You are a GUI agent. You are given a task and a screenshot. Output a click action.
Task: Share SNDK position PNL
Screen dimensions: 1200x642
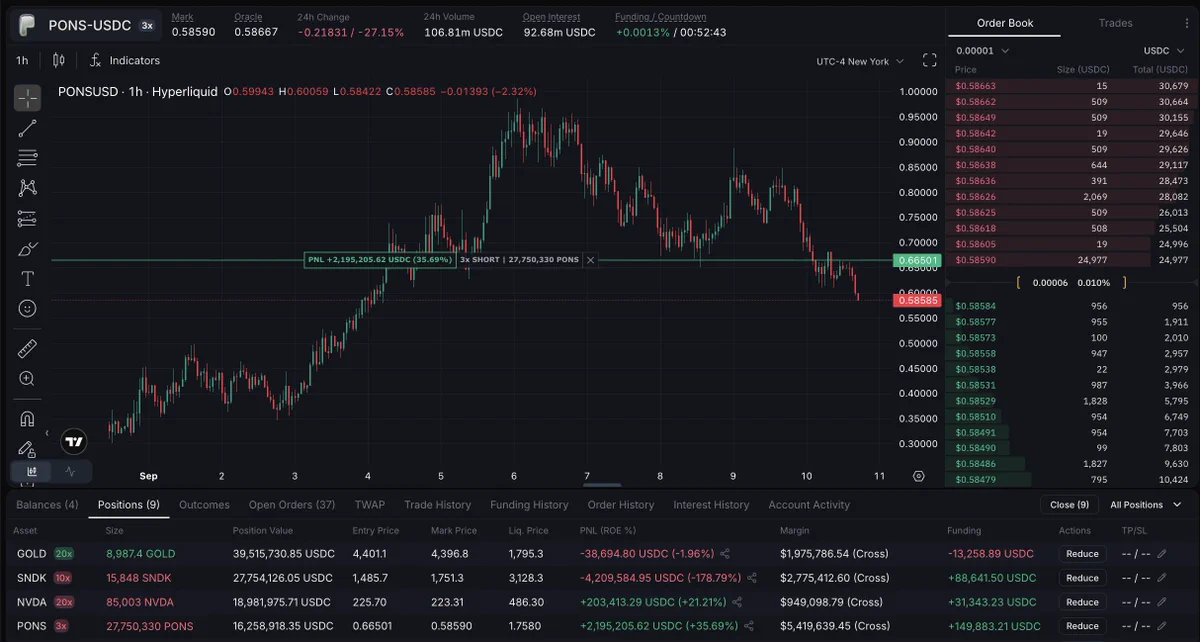[x=752, y=578]
